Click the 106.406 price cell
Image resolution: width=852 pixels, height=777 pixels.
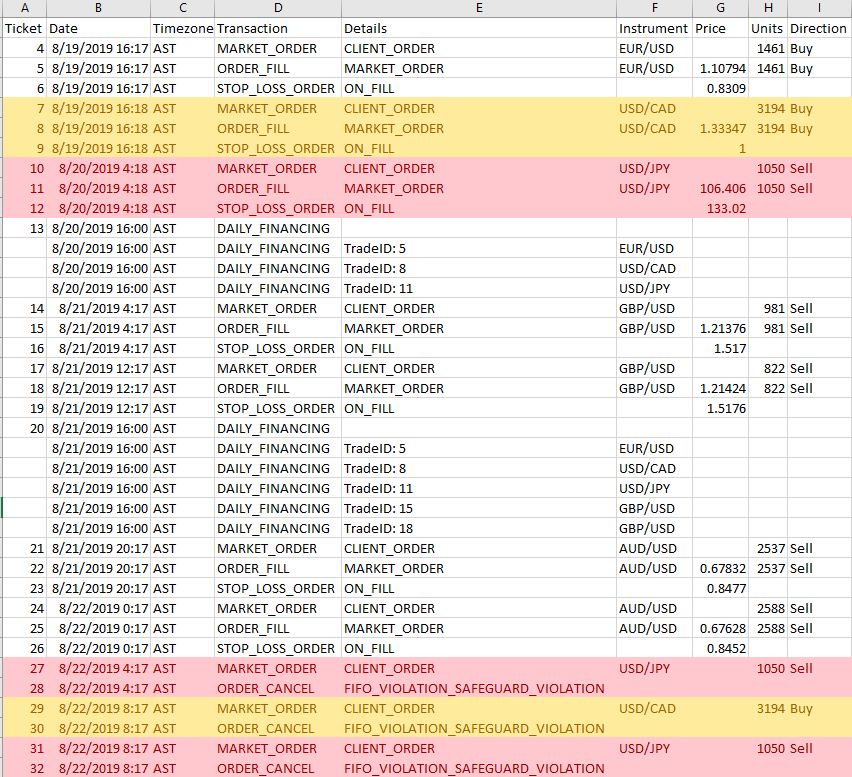click(721, 189)
